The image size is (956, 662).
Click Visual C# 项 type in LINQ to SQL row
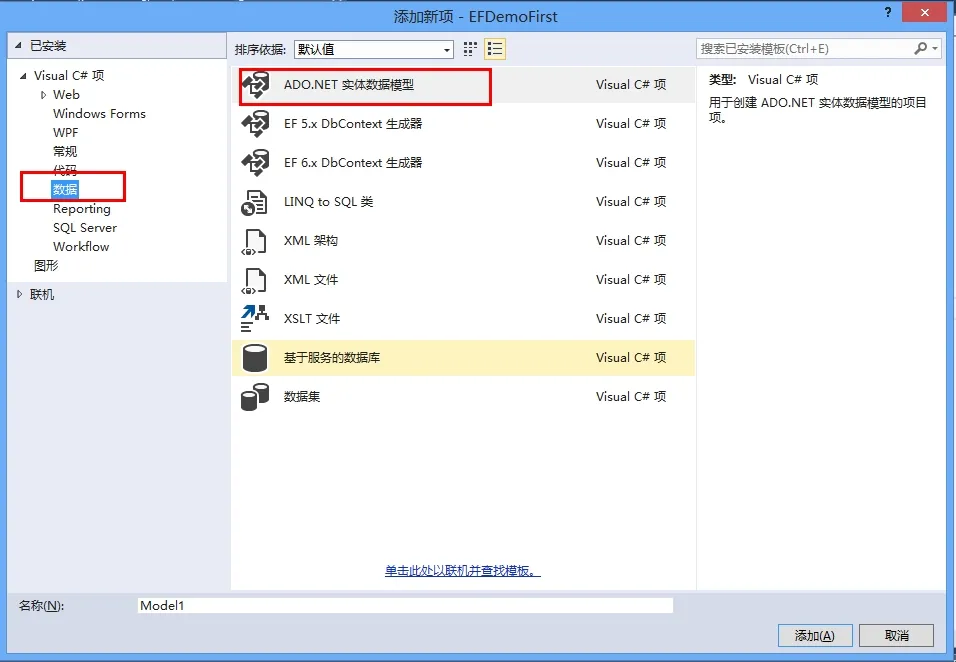tap(631, 202)
